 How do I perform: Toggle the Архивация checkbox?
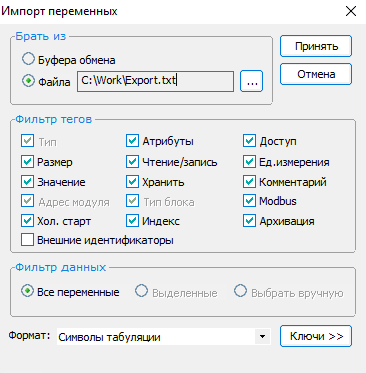point(249,221)
